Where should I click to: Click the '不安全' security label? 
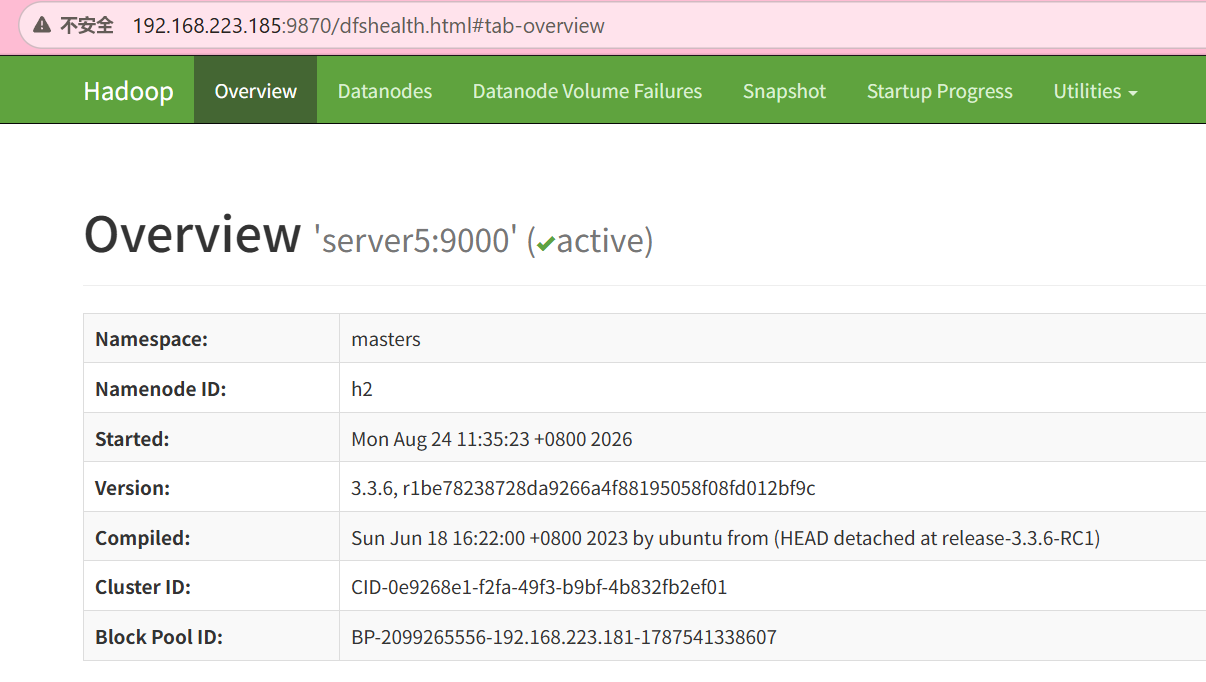click(x=87, y=26)
